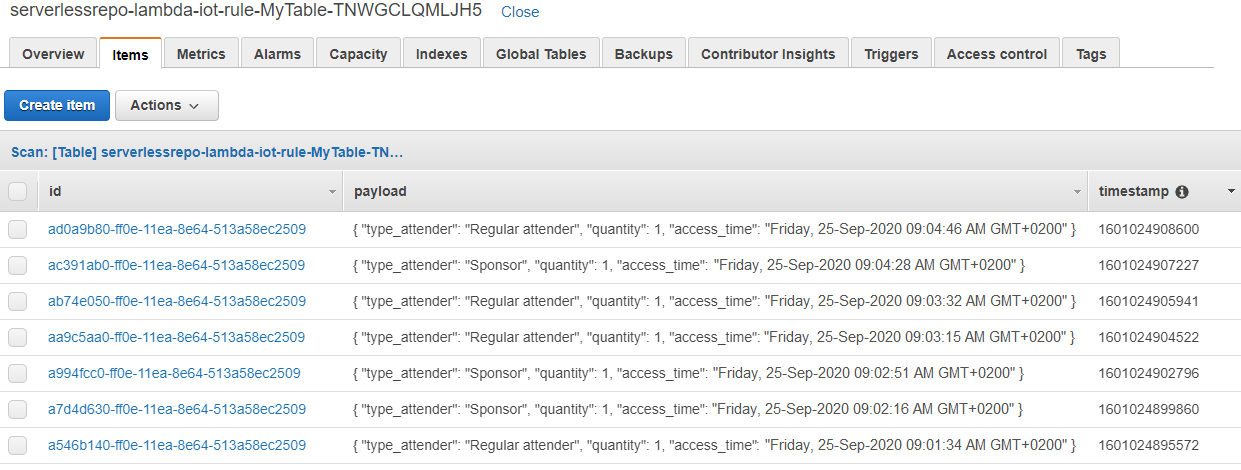This screenshot has height=470, width=1241.
Task: Tick the checkbox beside a994fcc0 item
Action: pyautogui.click(x=18, y=374)
